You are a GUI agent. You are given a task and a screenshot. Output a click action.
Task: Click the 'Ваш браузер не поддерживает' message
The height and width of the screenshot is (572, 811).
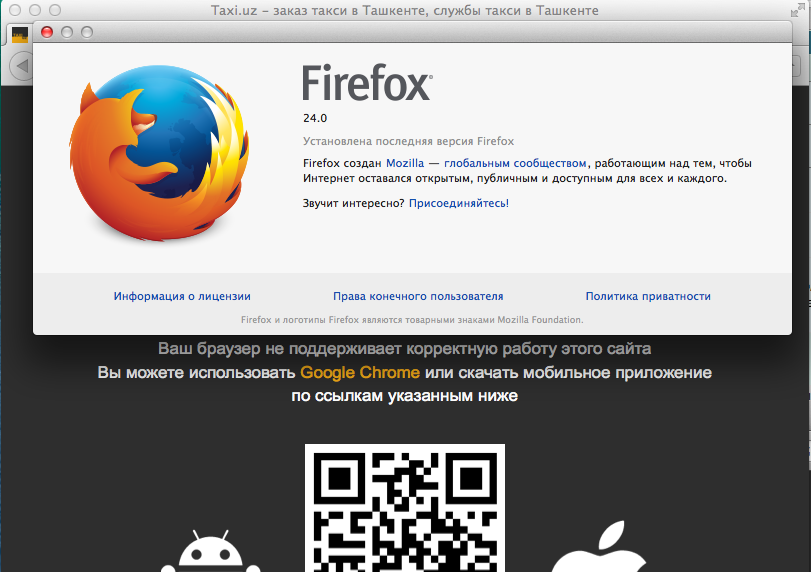(x=404, y=349)
